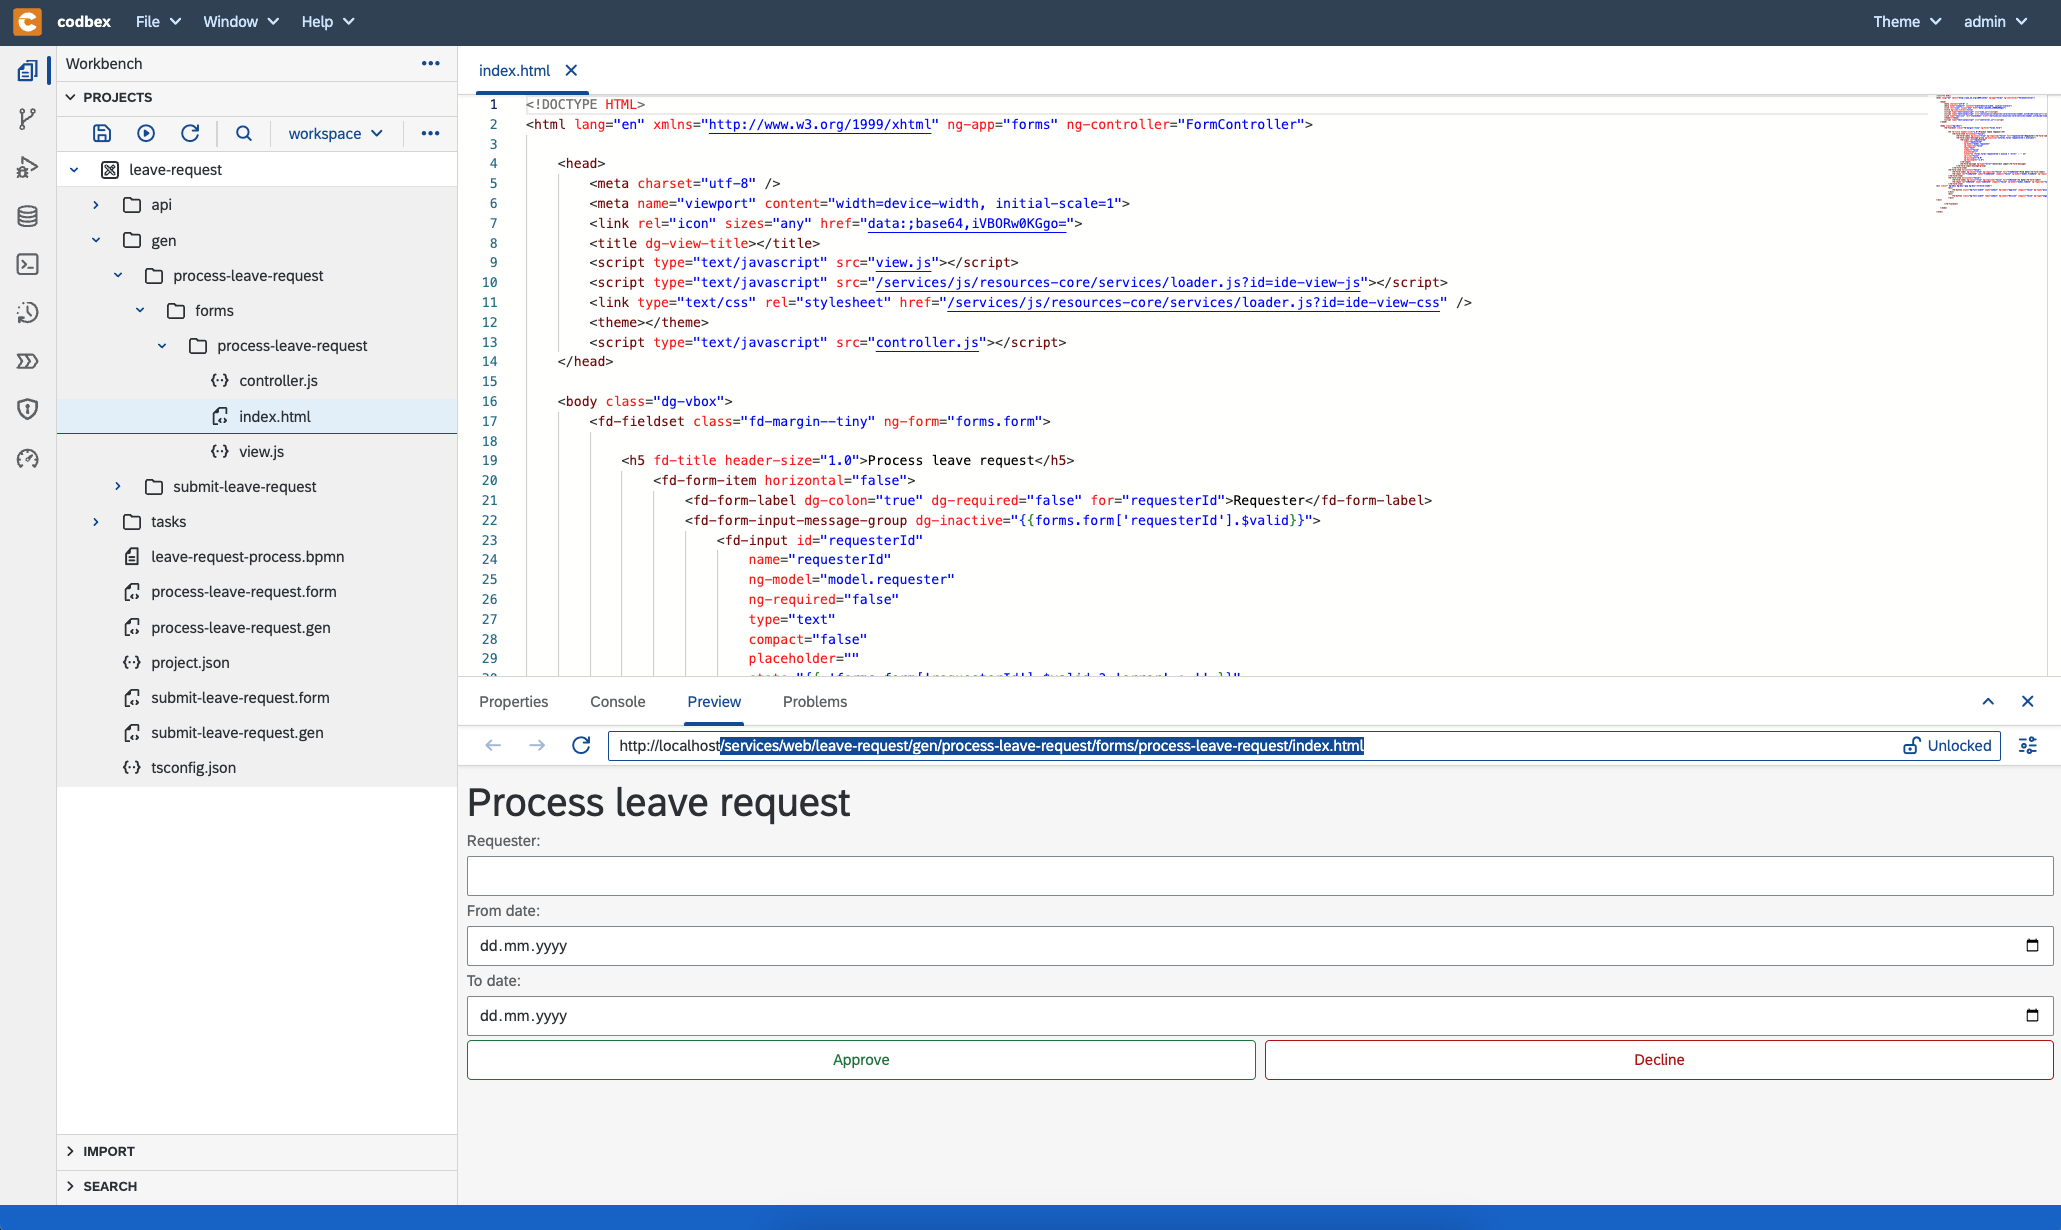Go back in the preview browser

coord(493,745)
